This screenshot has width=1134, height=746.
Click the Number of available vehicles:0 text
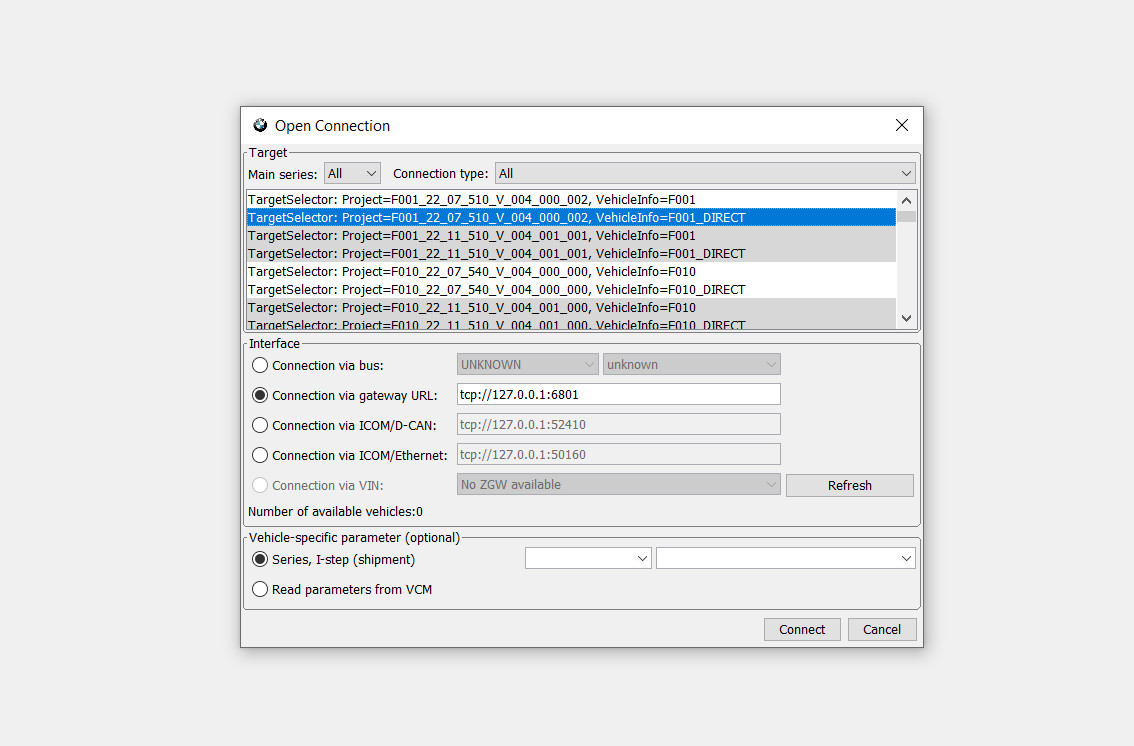pyautogui.click(x=336, y=512)
